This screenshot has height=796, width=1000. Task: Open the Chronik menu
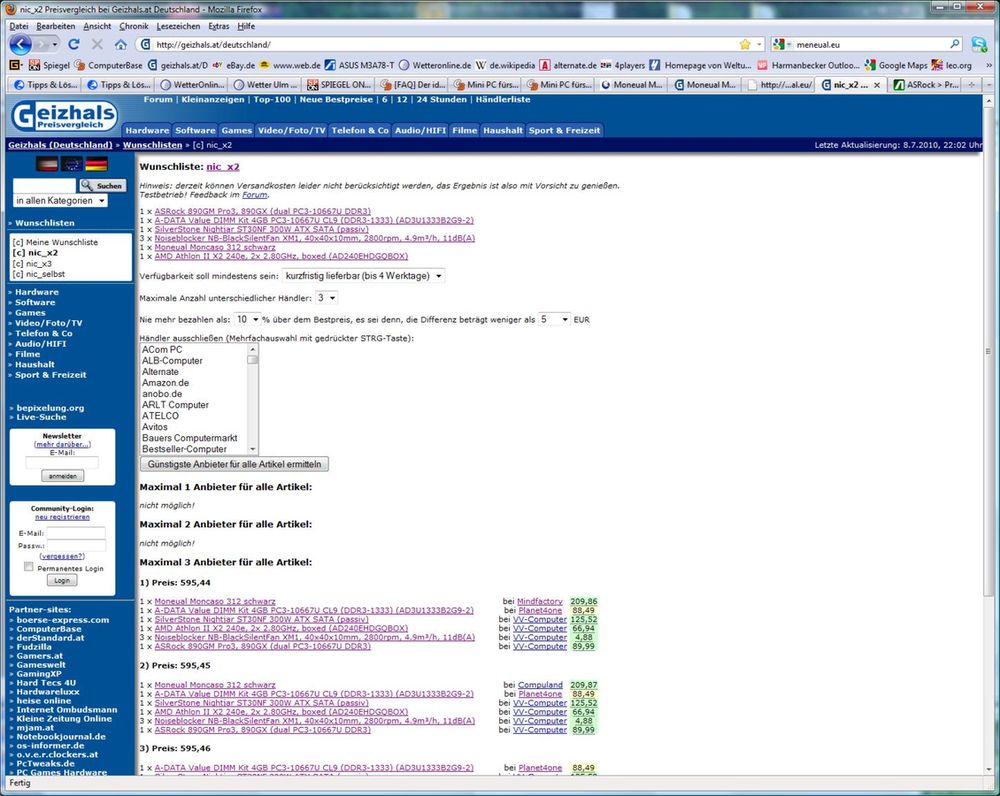[134, 26]
